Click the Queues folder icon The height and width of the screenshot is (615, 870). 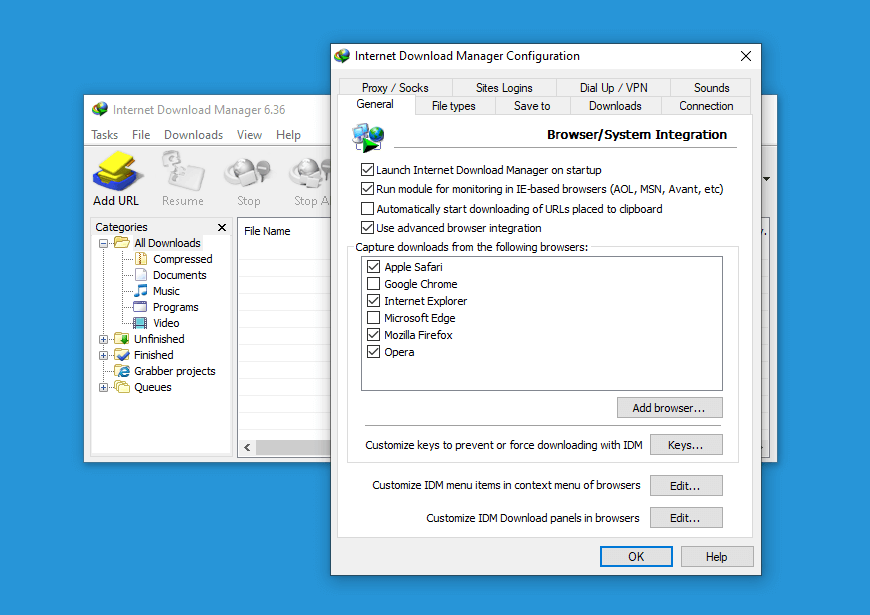pyautogui.click(x=122, y=386)
